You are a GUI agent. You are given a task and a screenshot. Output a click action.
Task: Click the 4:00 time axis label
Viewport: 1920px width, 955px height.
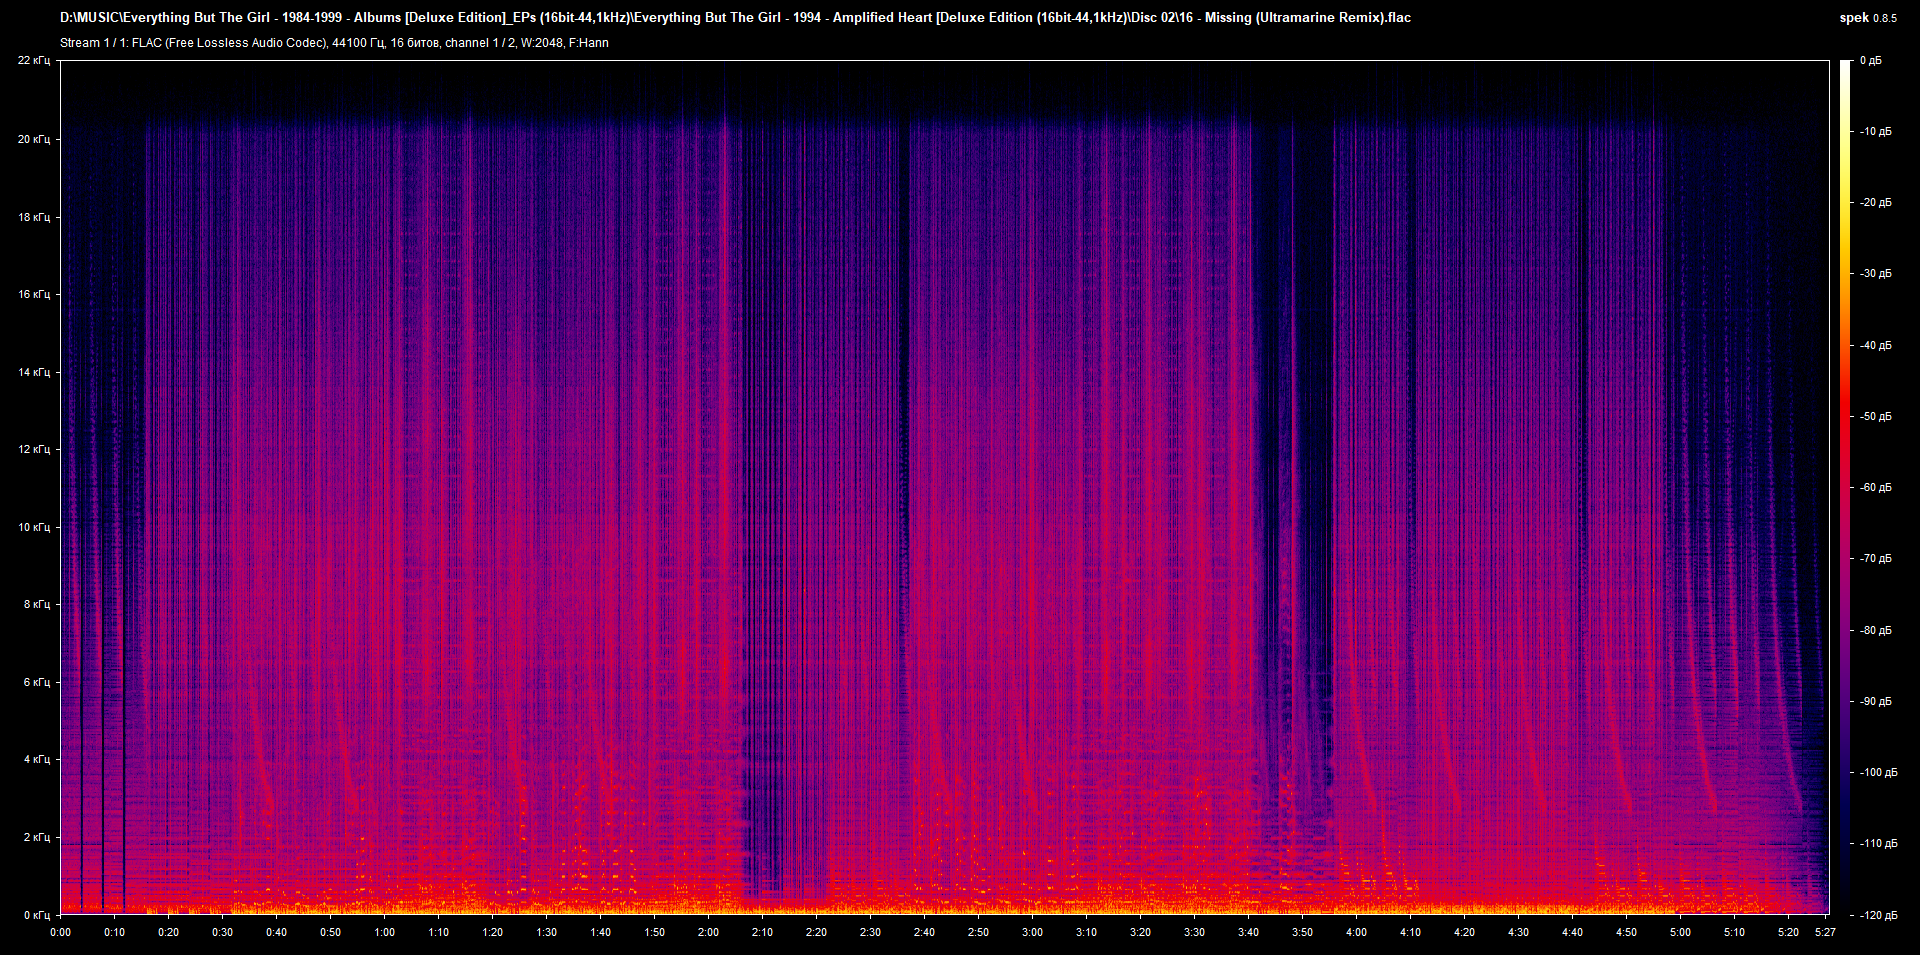click(1357, 933)
